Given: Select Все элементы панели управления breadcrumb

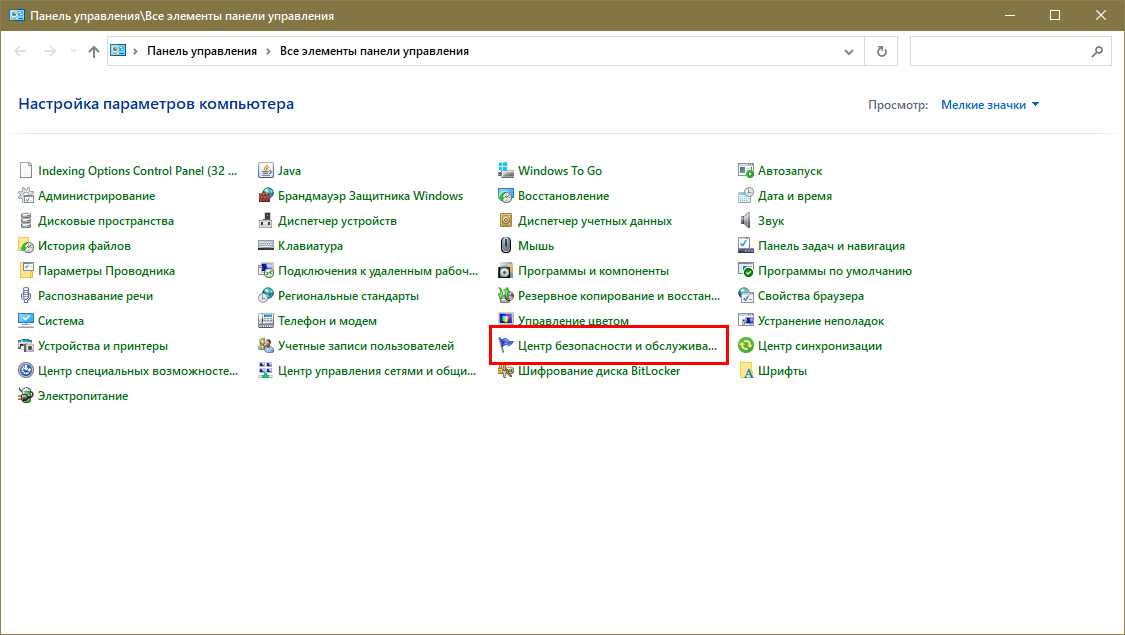Looking at the screenshot, I should click(x=374, y=51).
